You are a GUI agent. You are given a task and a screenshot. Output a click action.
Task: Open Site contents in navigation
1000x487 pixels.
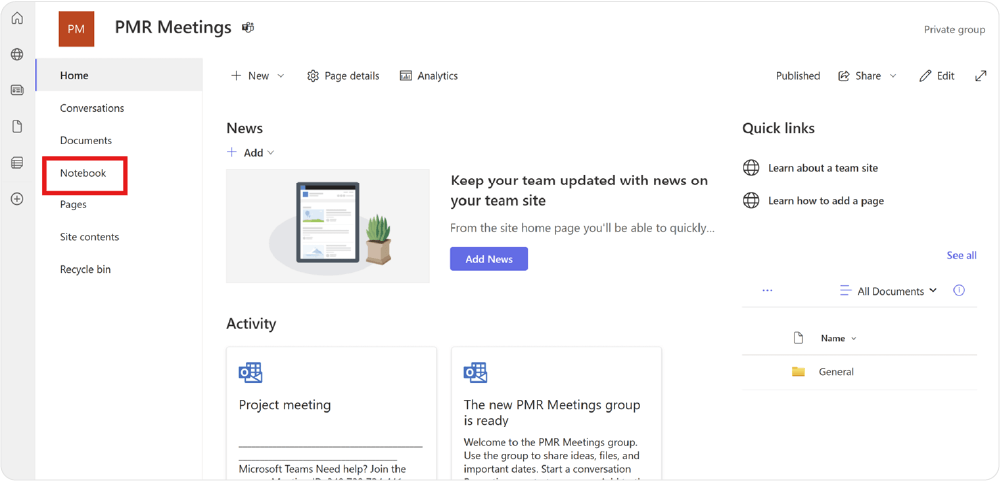pyautogui.click(x=89, y=236)
